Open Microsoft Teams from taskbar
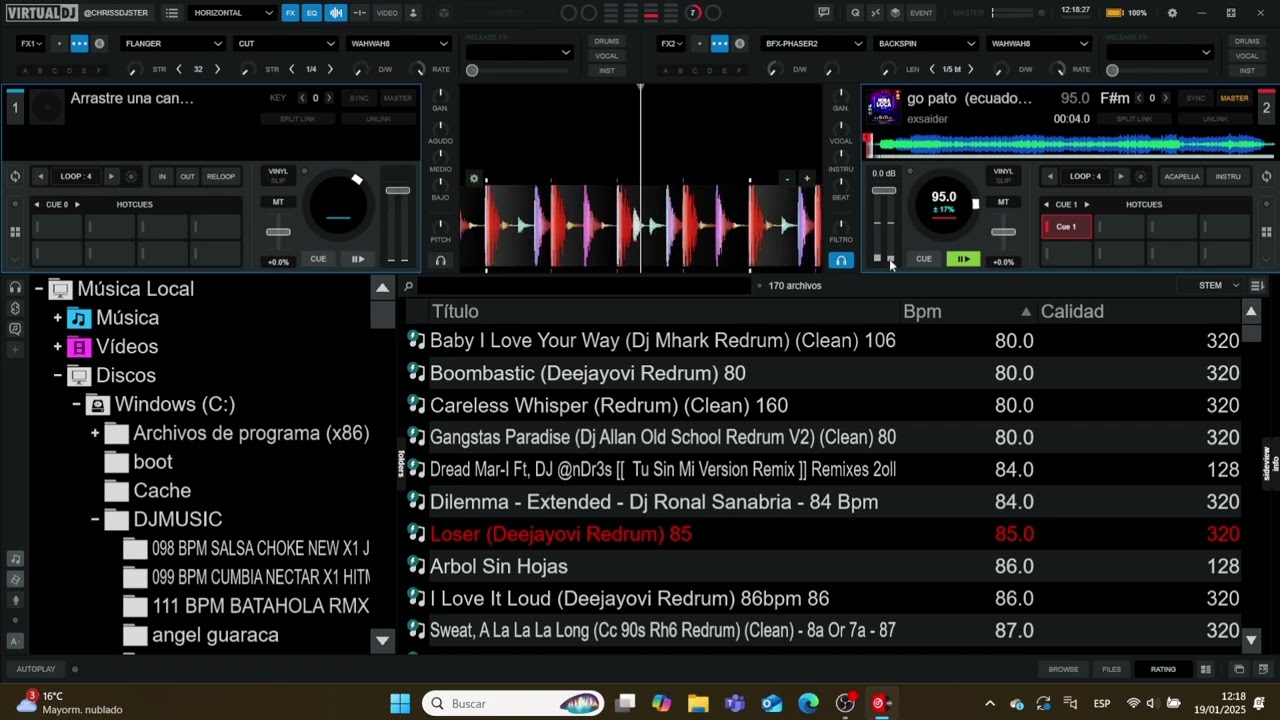 [735, 704]
